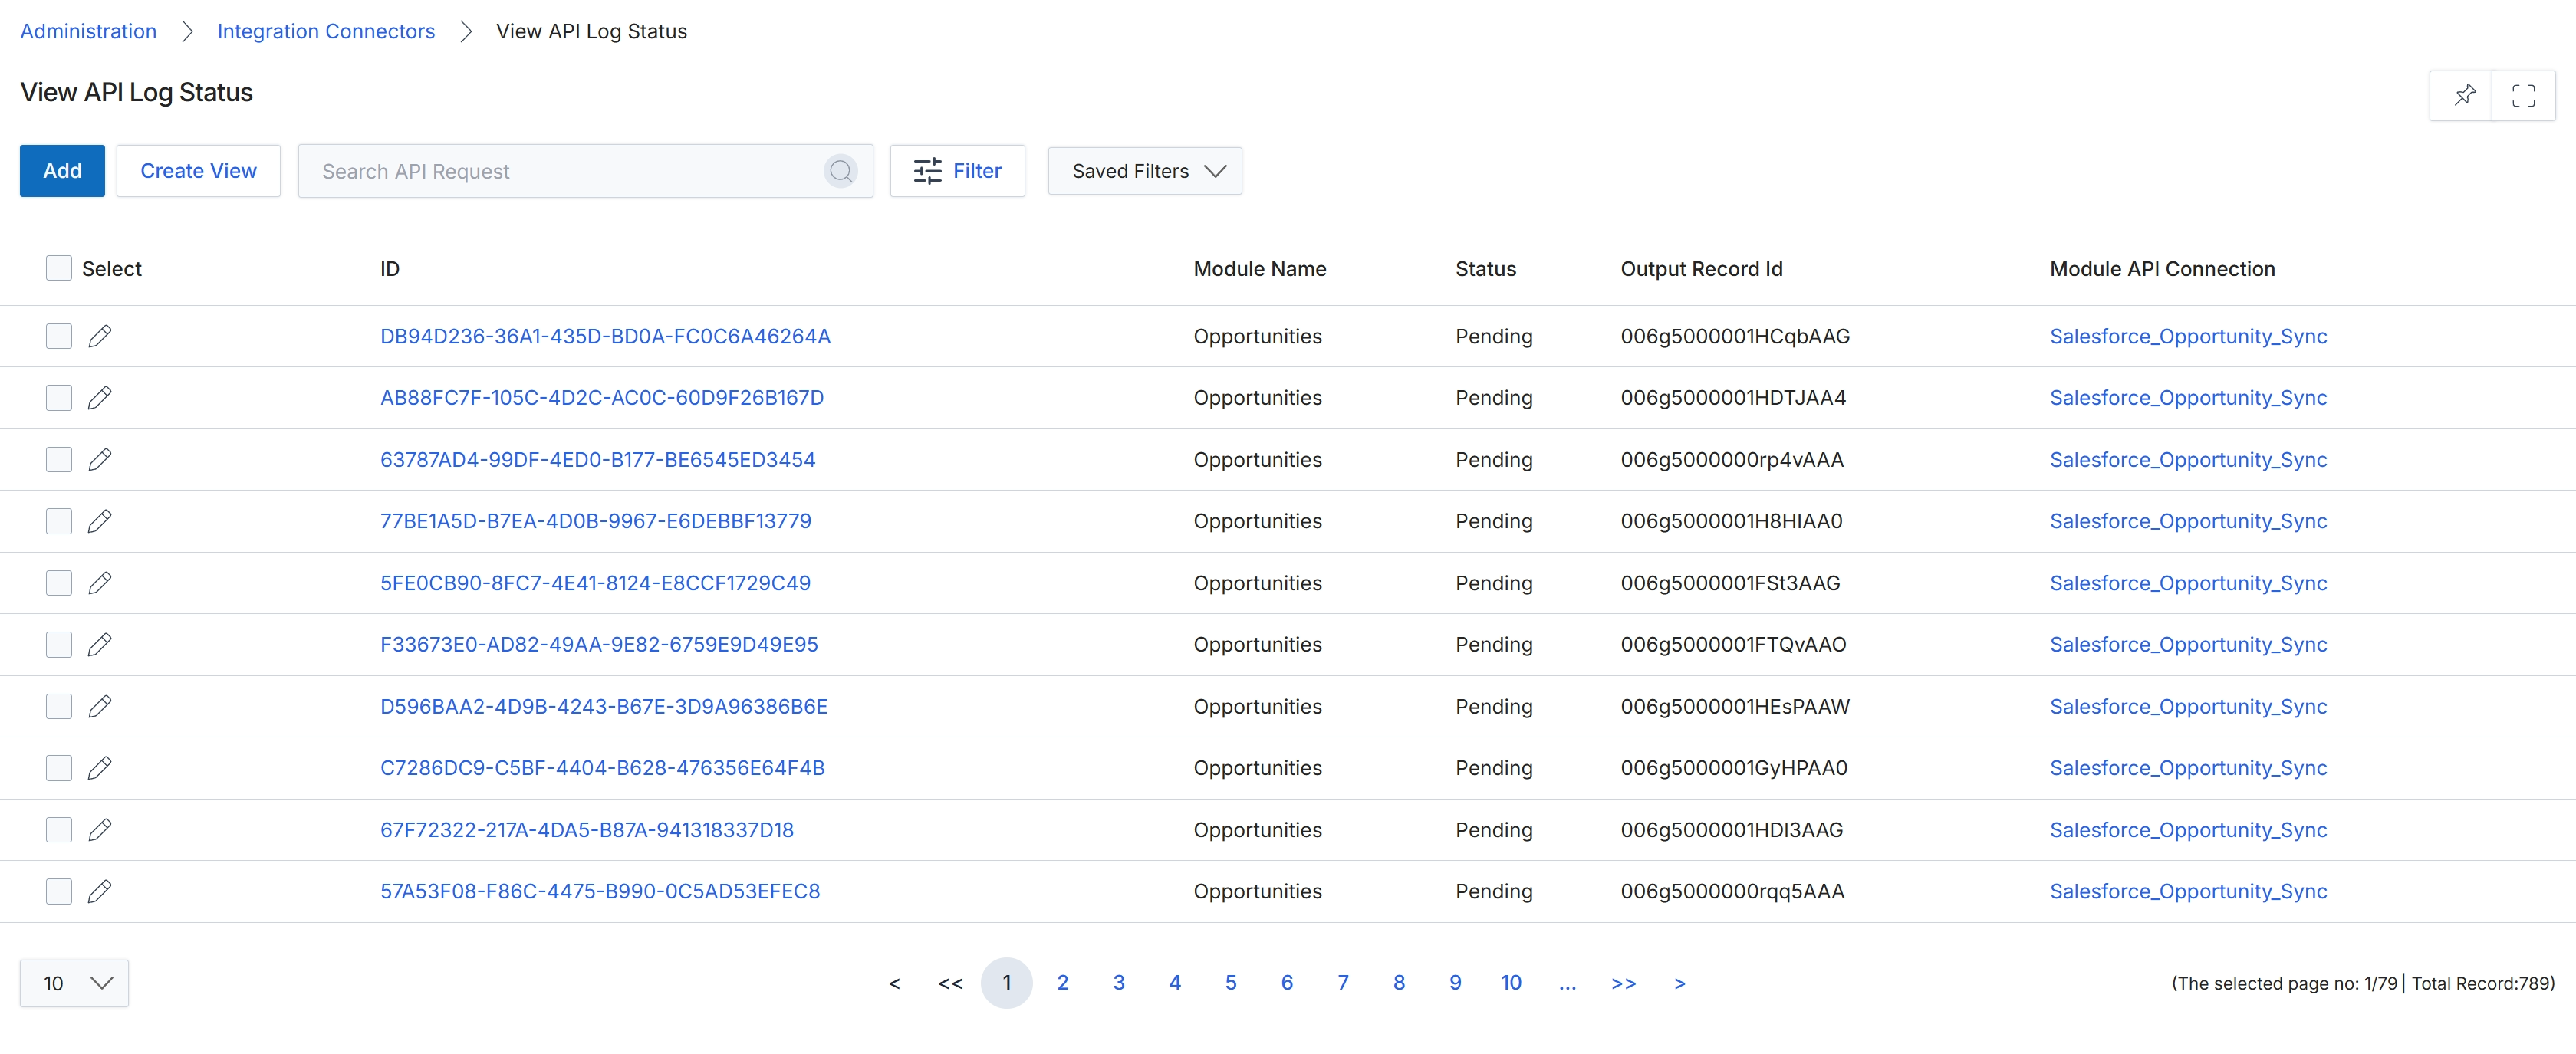Edit record 63787AD4 with pencil icon

click(x=99, y=460)
